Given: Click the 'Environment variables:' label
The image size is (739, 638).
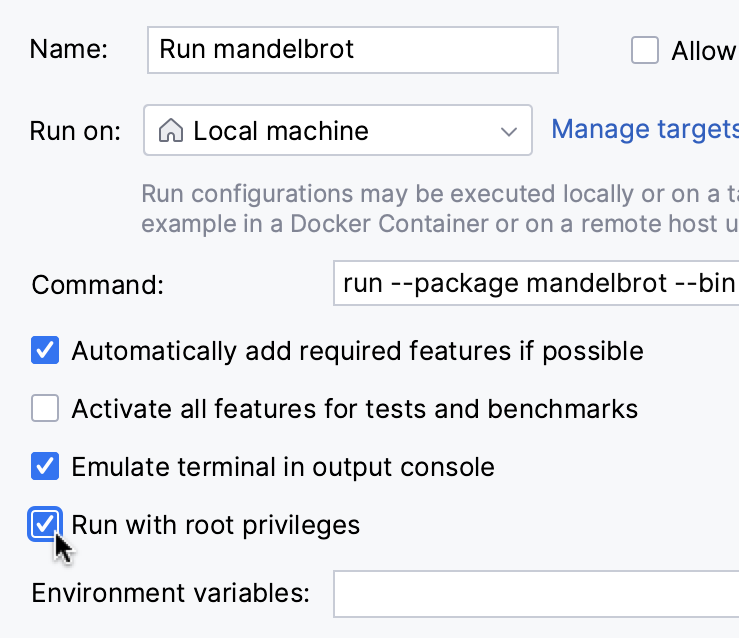Looking at the screenshot, I should tap(170, 593).
